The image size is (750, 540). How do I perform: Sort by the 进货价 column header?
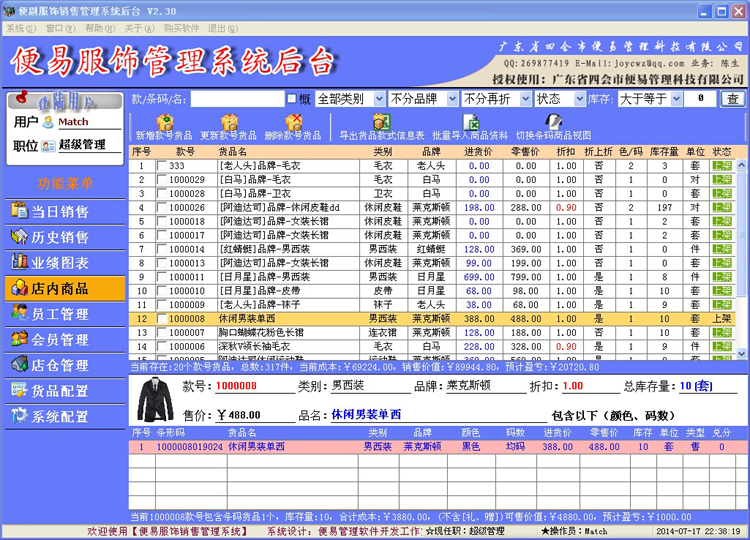pos(478,152)
